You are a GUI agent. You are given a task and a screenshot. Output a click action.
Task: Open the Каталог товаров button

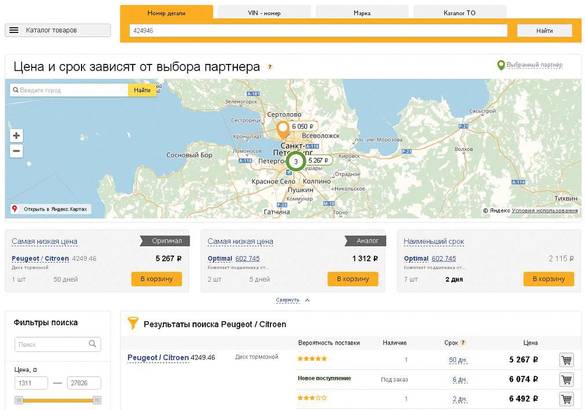58,30
